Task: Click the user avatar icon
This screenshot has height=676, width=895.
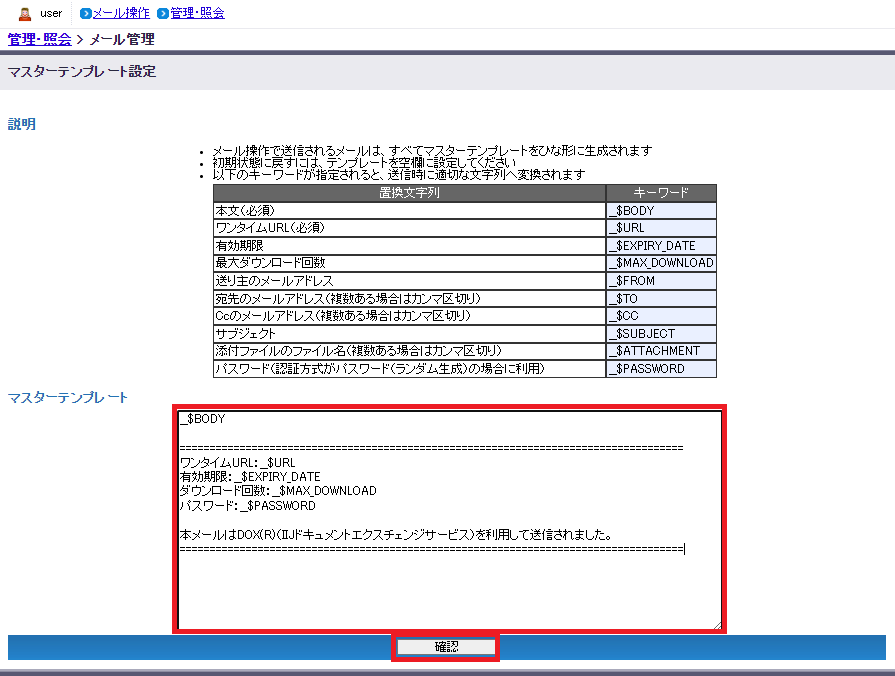Action: click(25, 14)
